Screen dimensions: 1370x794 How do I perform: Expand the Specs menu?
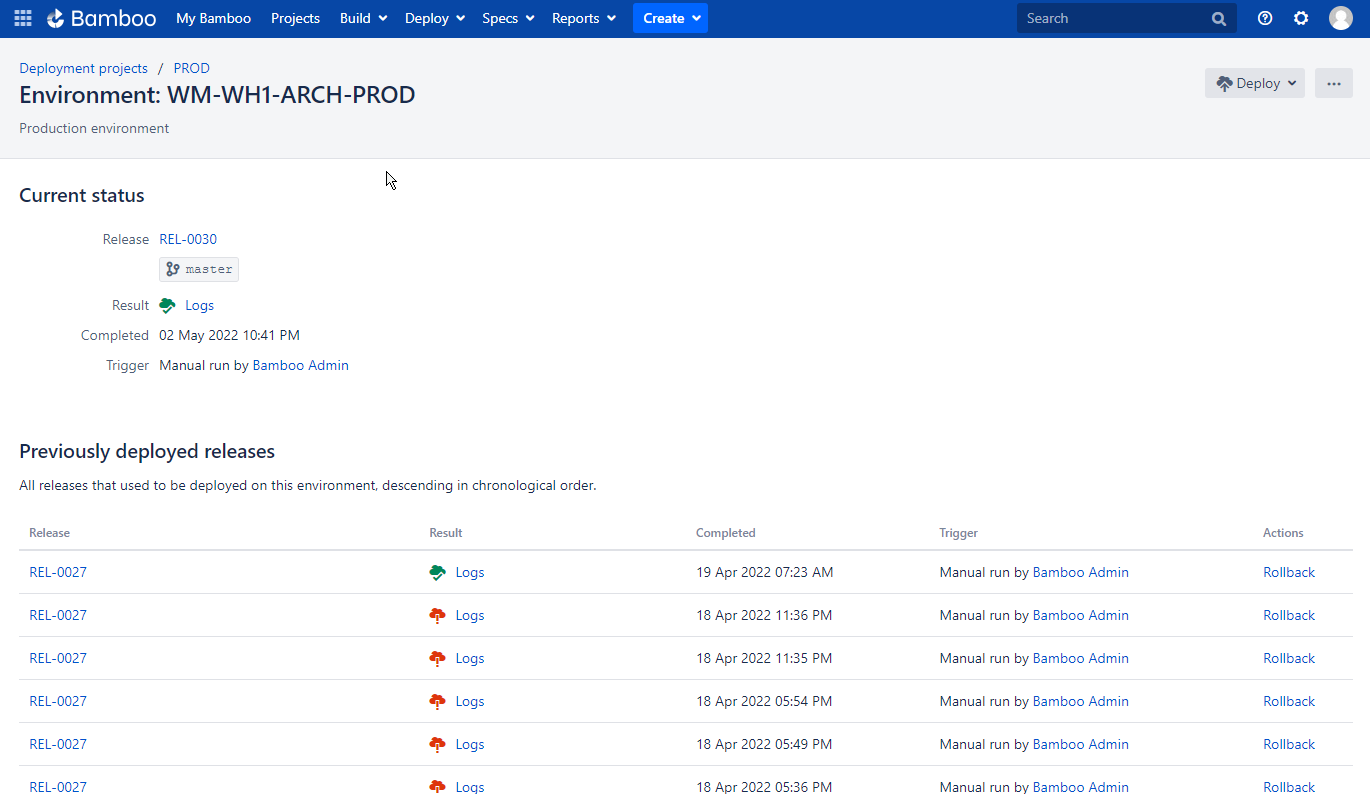[x=508, y=18]
